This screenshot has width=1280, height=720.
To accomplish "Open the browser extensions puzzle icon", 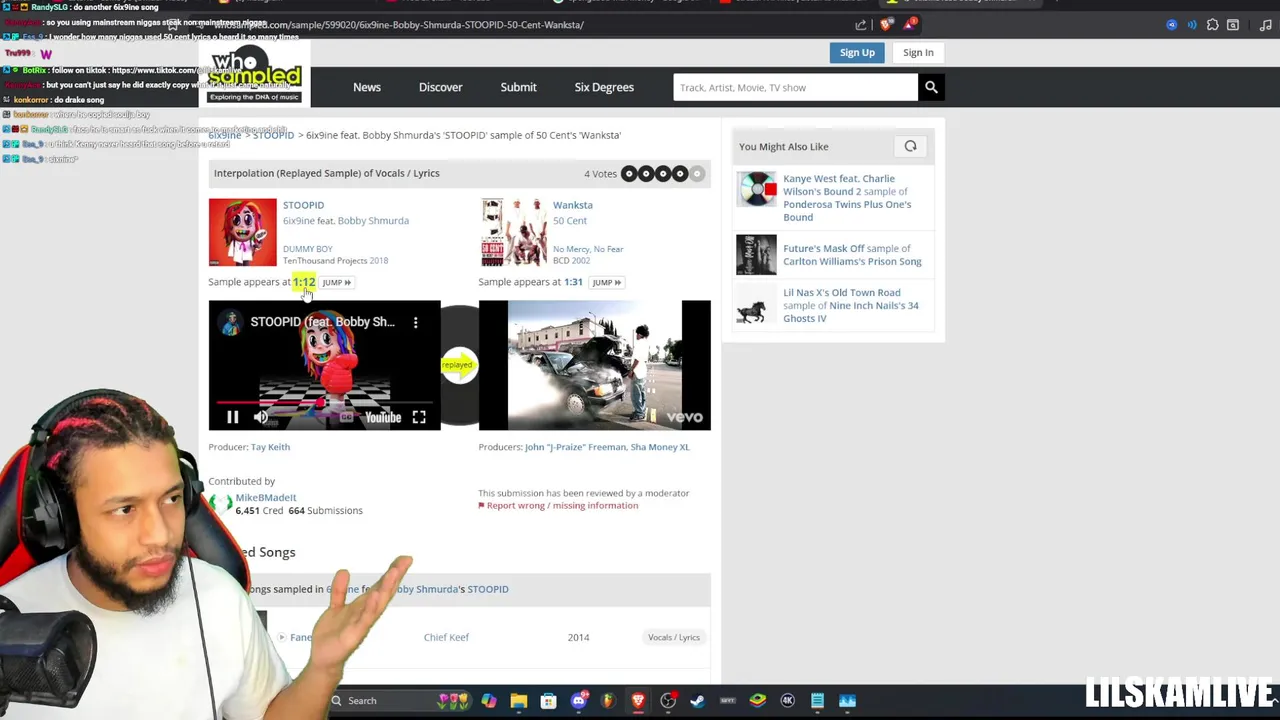I will 1212,25.
